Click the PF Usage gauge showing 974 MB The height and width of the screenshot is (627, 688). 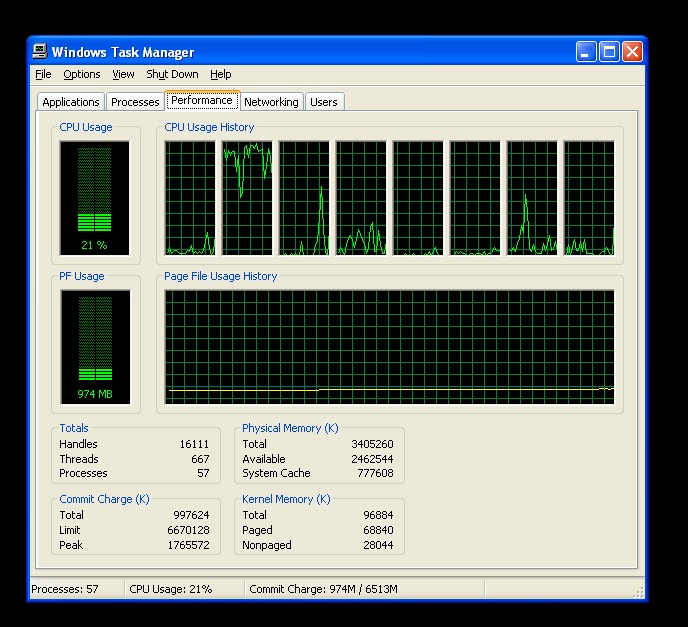95,347
